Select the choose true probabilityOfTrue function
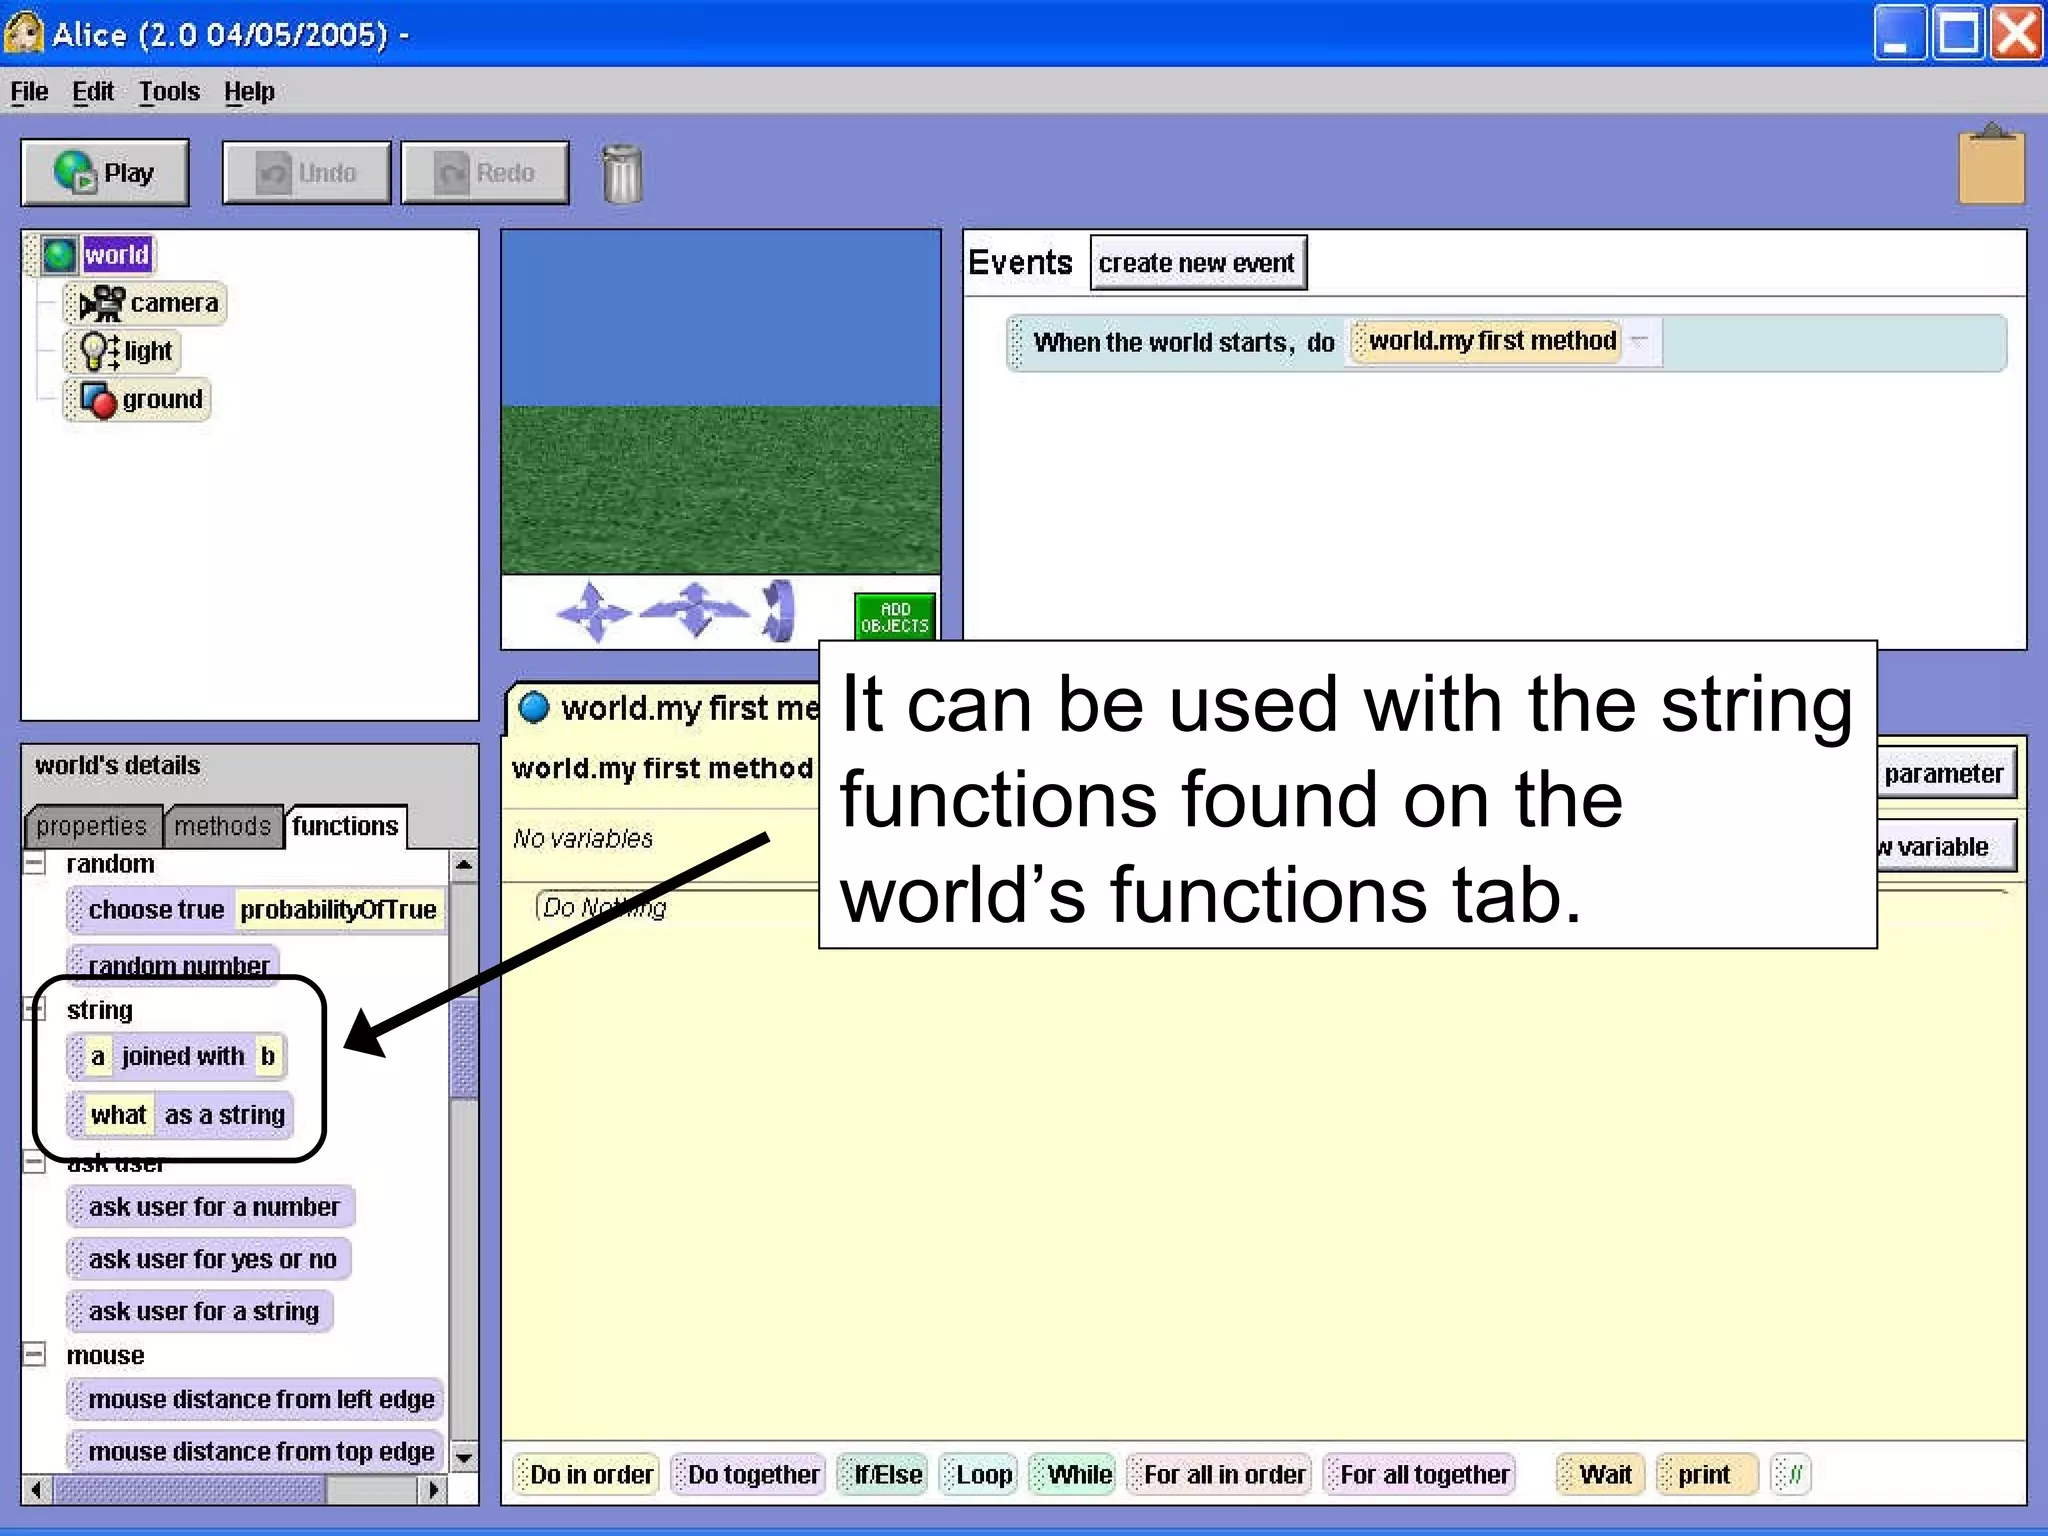The height and width of the screenshot is (1536, 2048). tap(257, 910)
